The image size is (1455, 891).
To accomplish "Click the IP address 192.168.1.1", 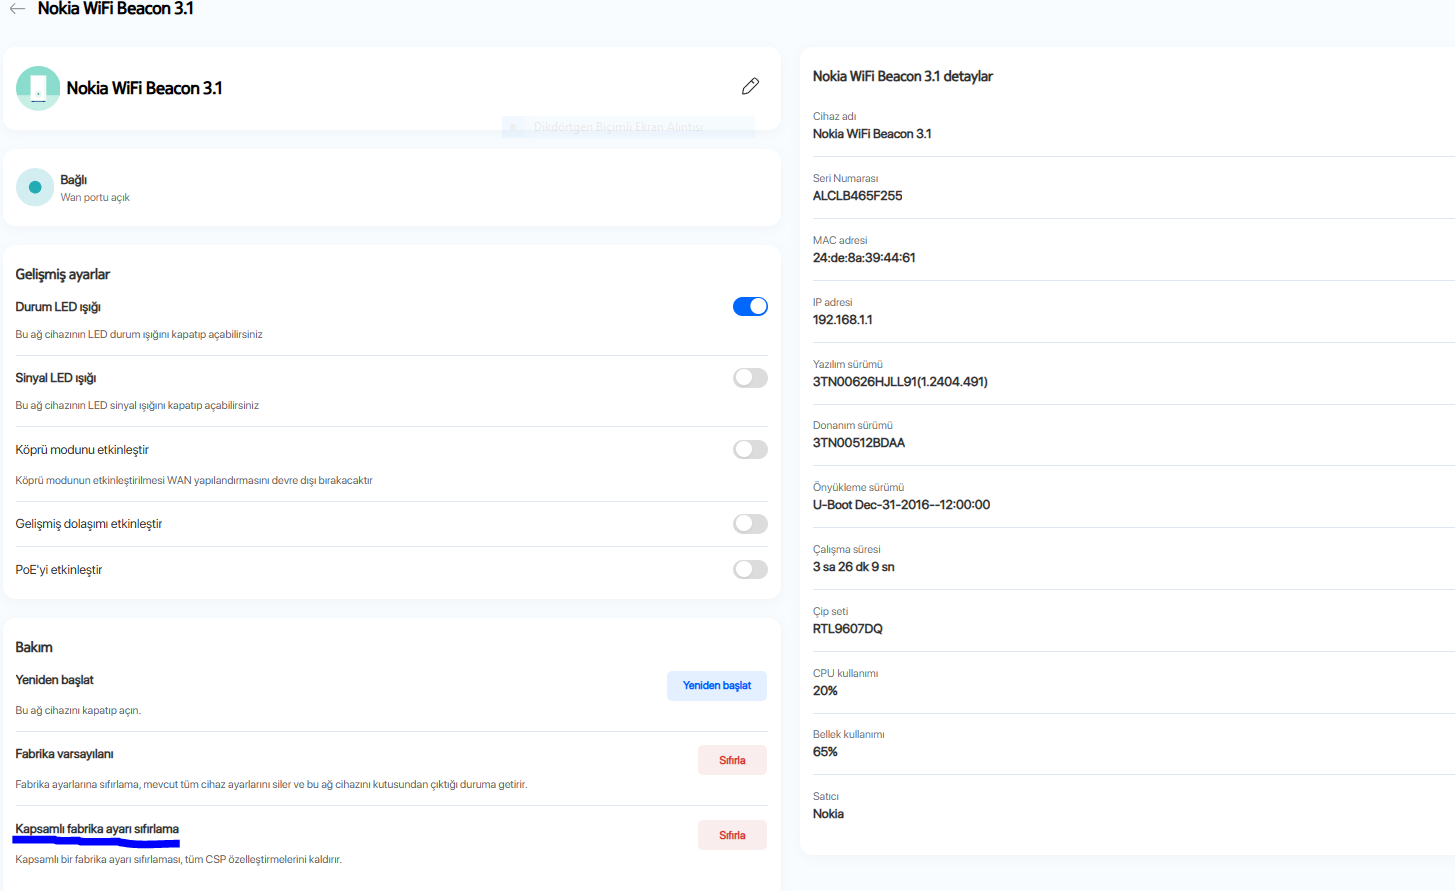I will pyautogui.click(x=842, y=320).
